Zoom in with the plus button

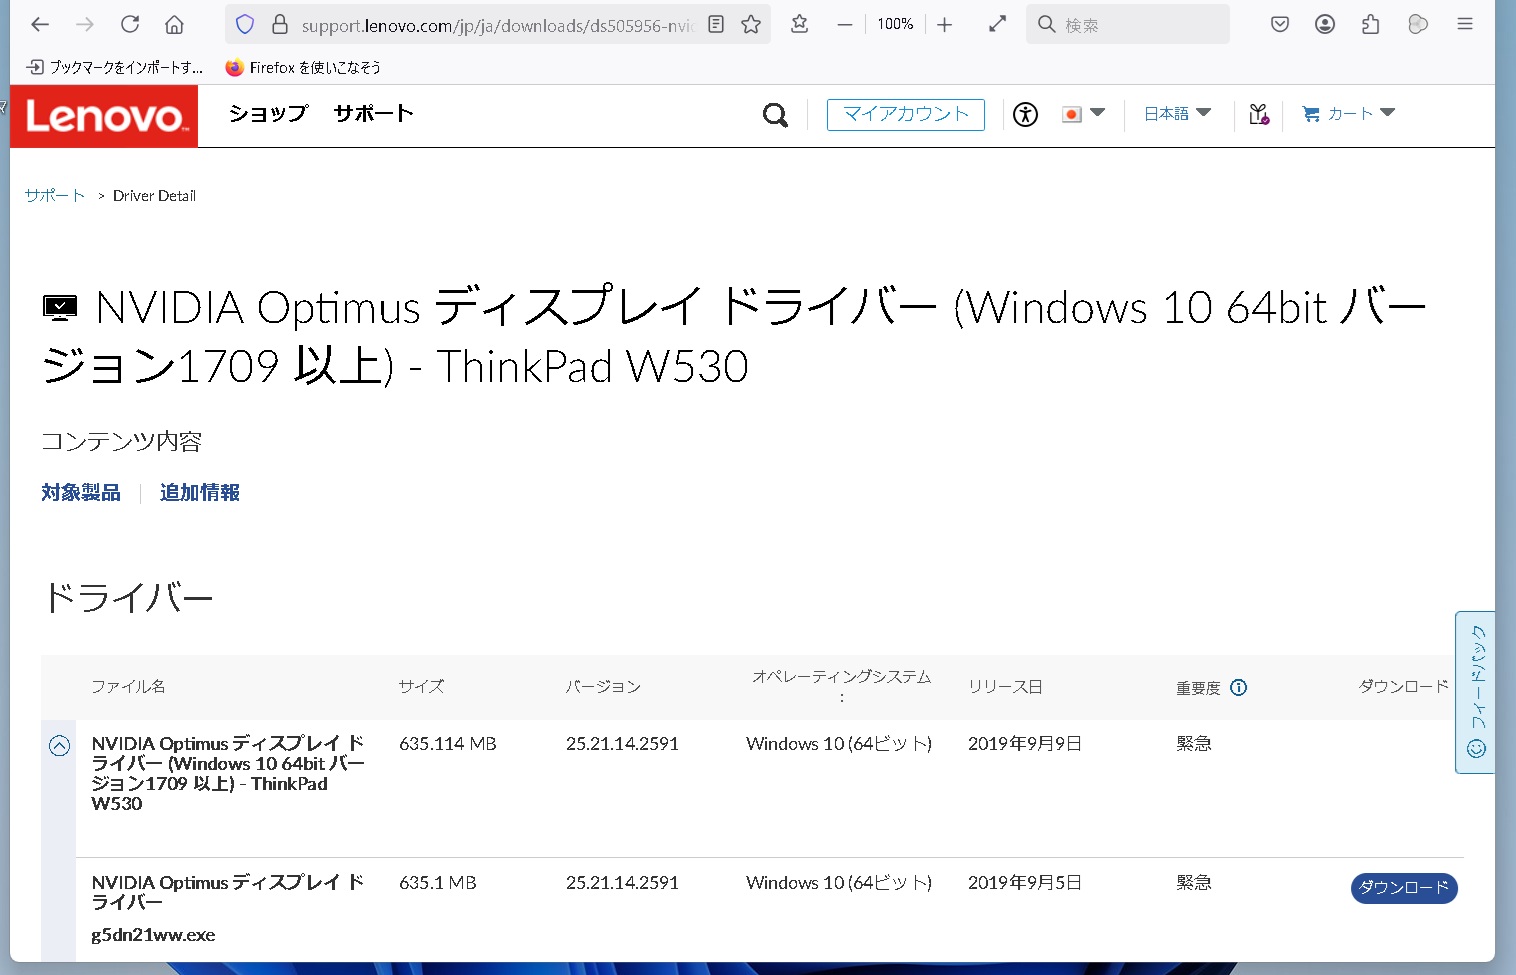tap(945, 24)
